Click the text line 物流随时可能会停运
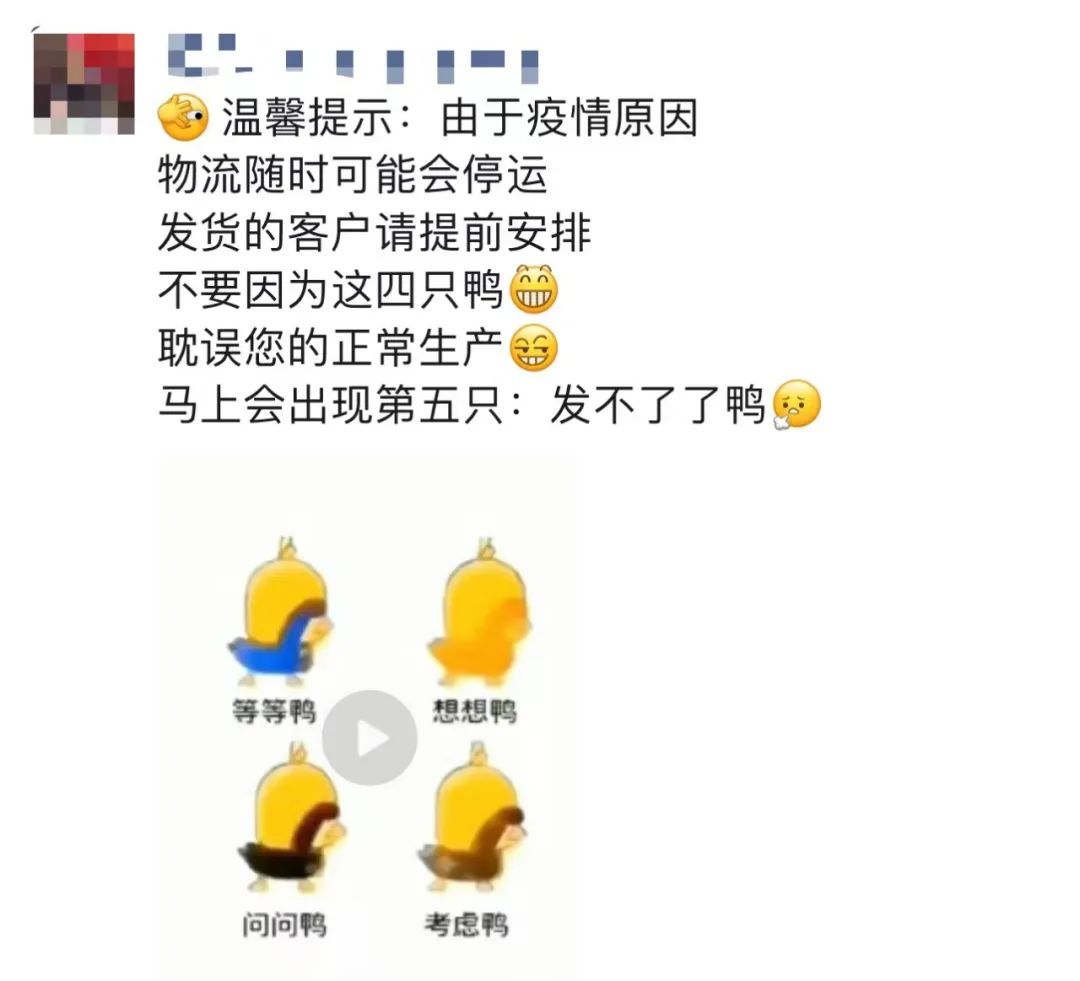 point(353,175)
